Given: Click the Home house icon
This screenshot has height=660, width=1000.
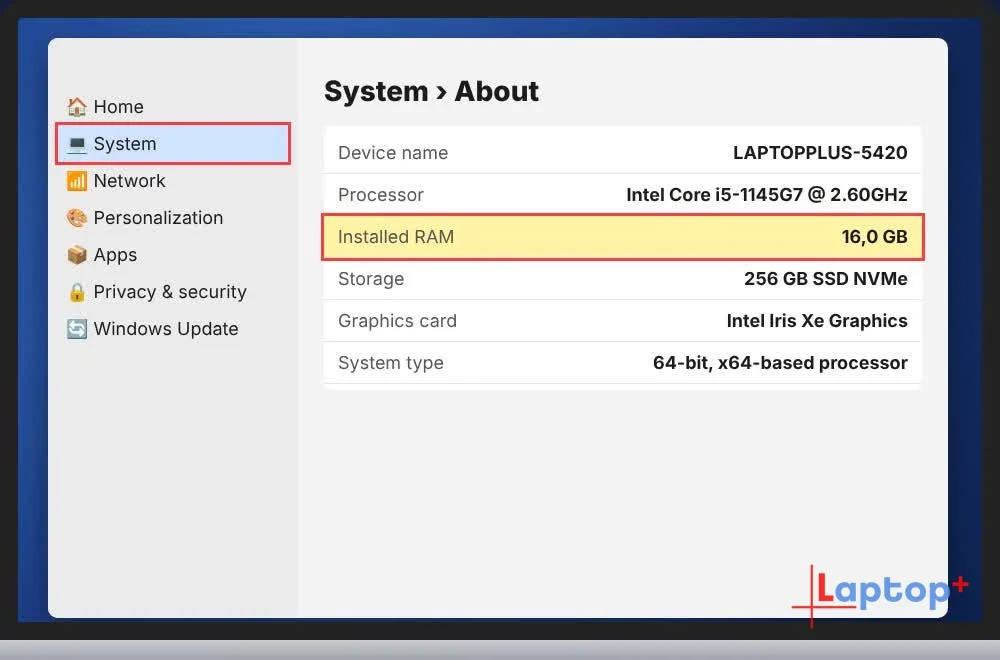Looking at the screenshot, I should (x=77, y=106).
